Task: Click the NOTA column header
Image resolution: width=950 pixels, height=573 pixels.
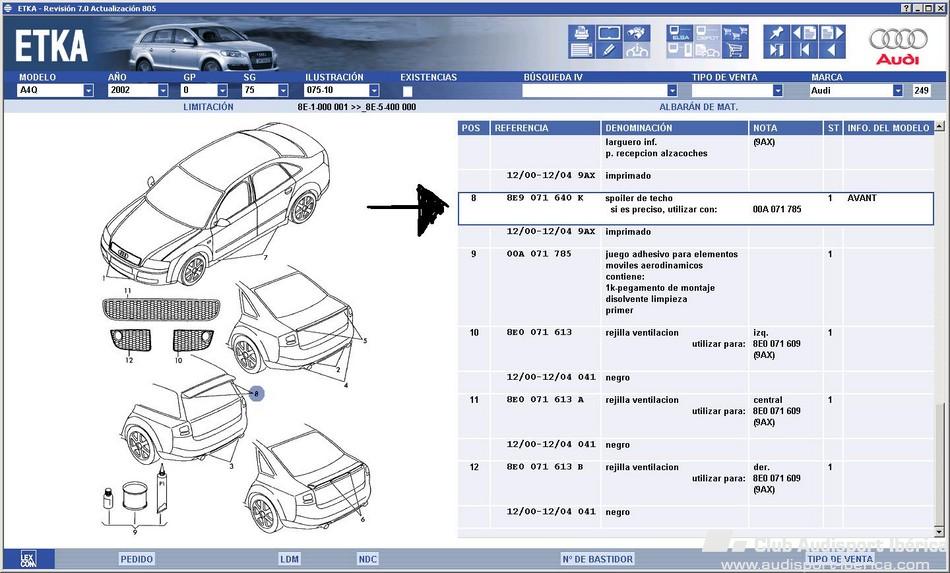Action: click(785, 128)
